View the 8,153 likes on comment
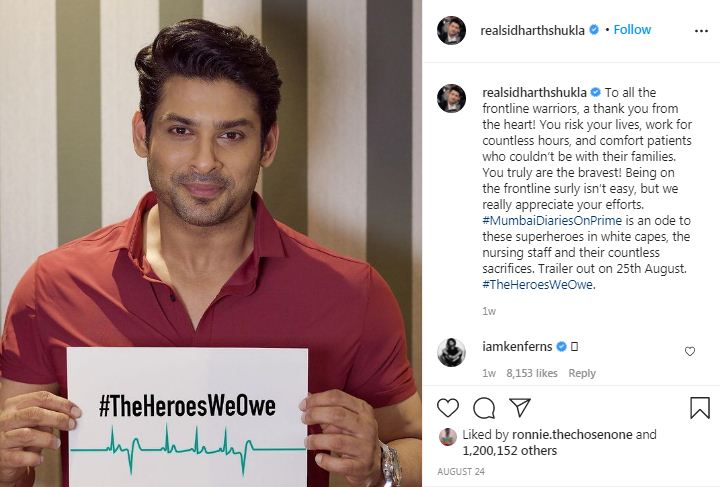This screenshot has width=720, height=487. (x=532, y=373)
